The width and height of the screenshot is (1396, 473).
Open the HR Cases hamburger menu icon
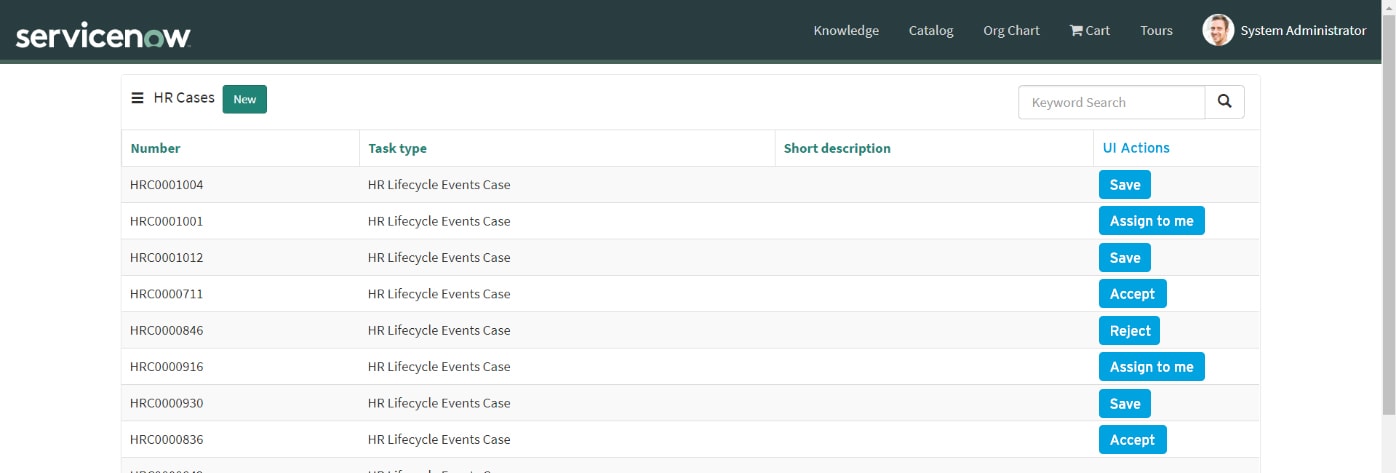point(138,98)
